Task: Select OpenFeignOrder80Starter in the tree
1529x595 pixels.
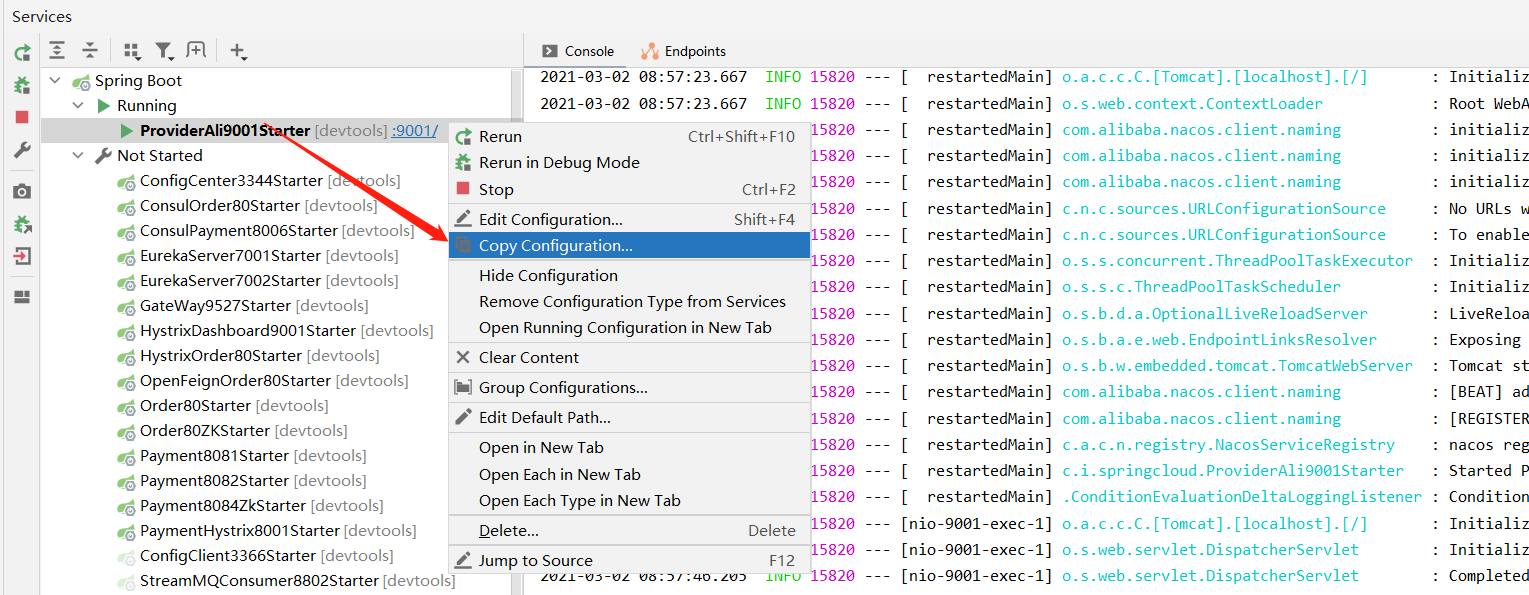Action: click(x=235, y=381)
